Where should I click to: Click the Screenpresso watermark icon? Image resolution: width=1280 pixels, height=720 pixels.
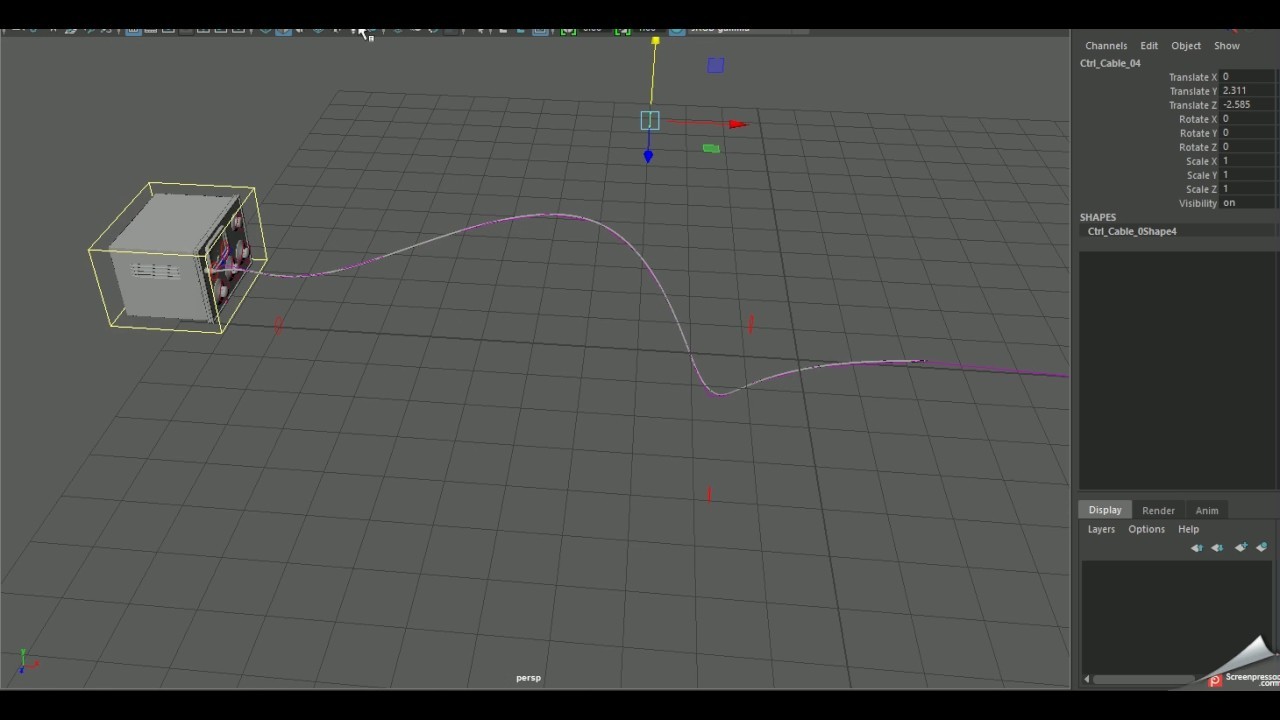(1213, 681)
